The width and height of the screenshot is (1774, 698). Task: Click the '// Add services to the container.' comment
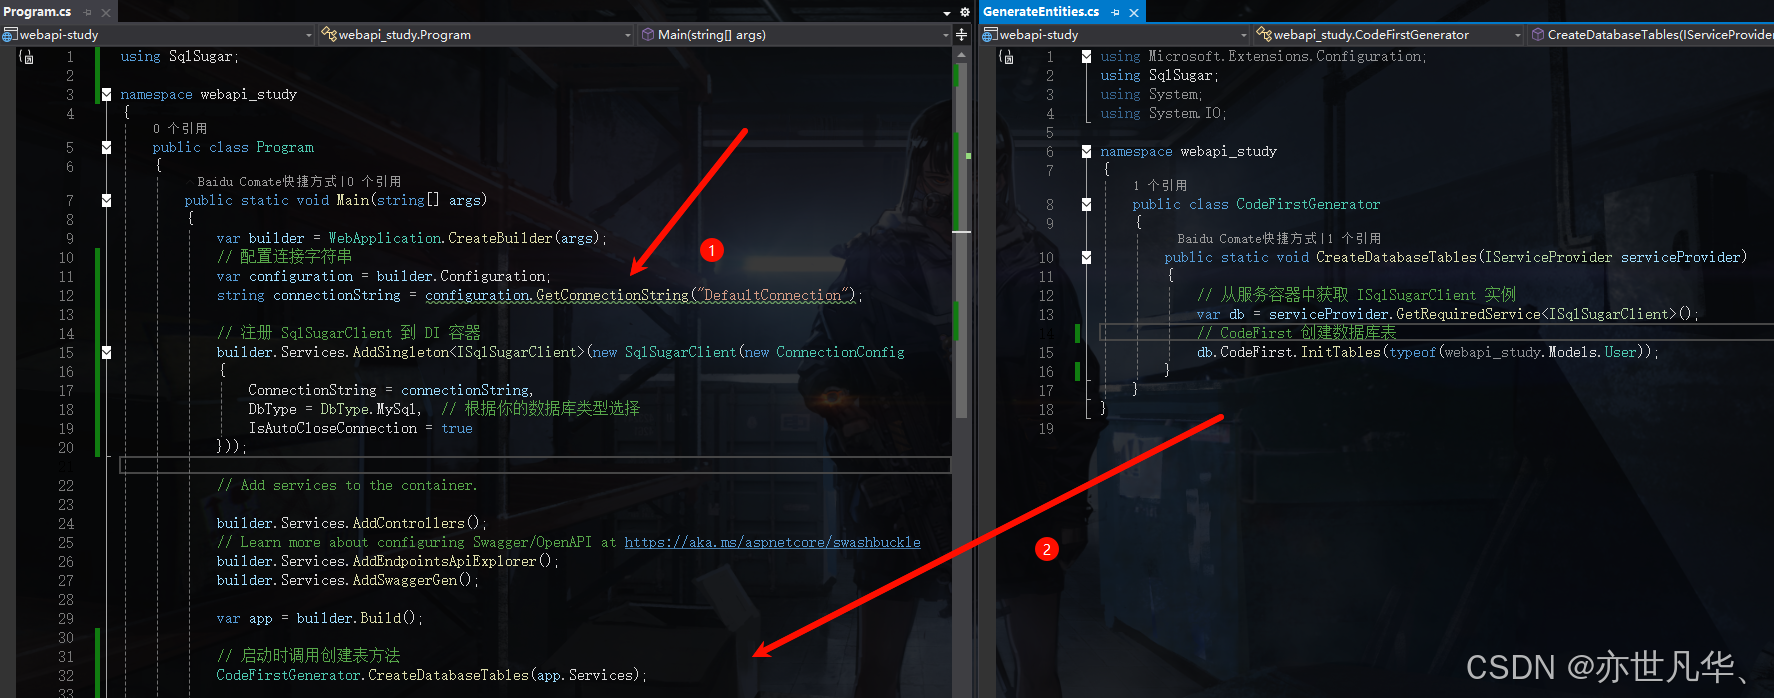(347, 485)
